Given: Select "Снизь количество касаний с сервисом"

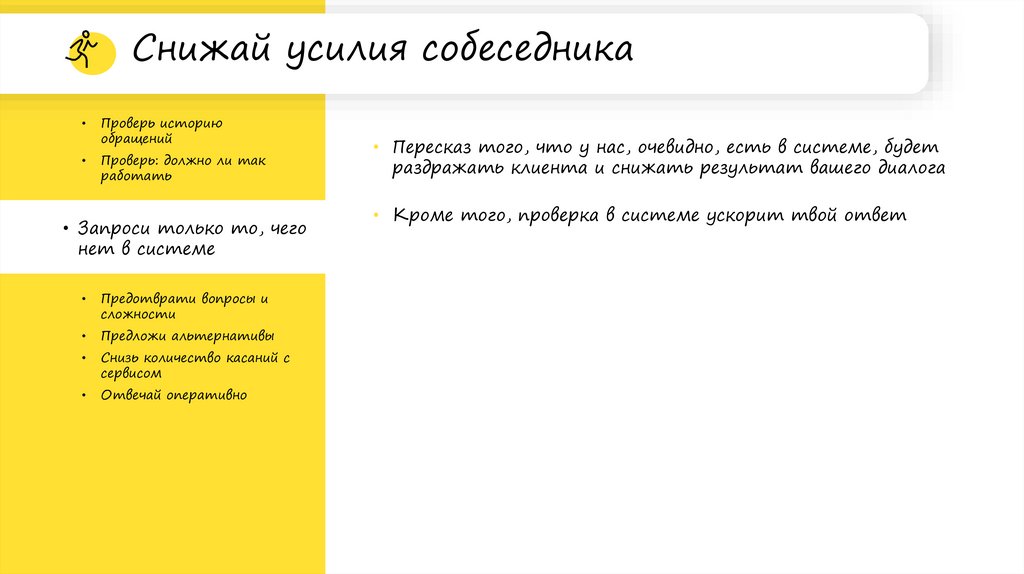Looking at the screenshot, I should (x=195, y=365).
